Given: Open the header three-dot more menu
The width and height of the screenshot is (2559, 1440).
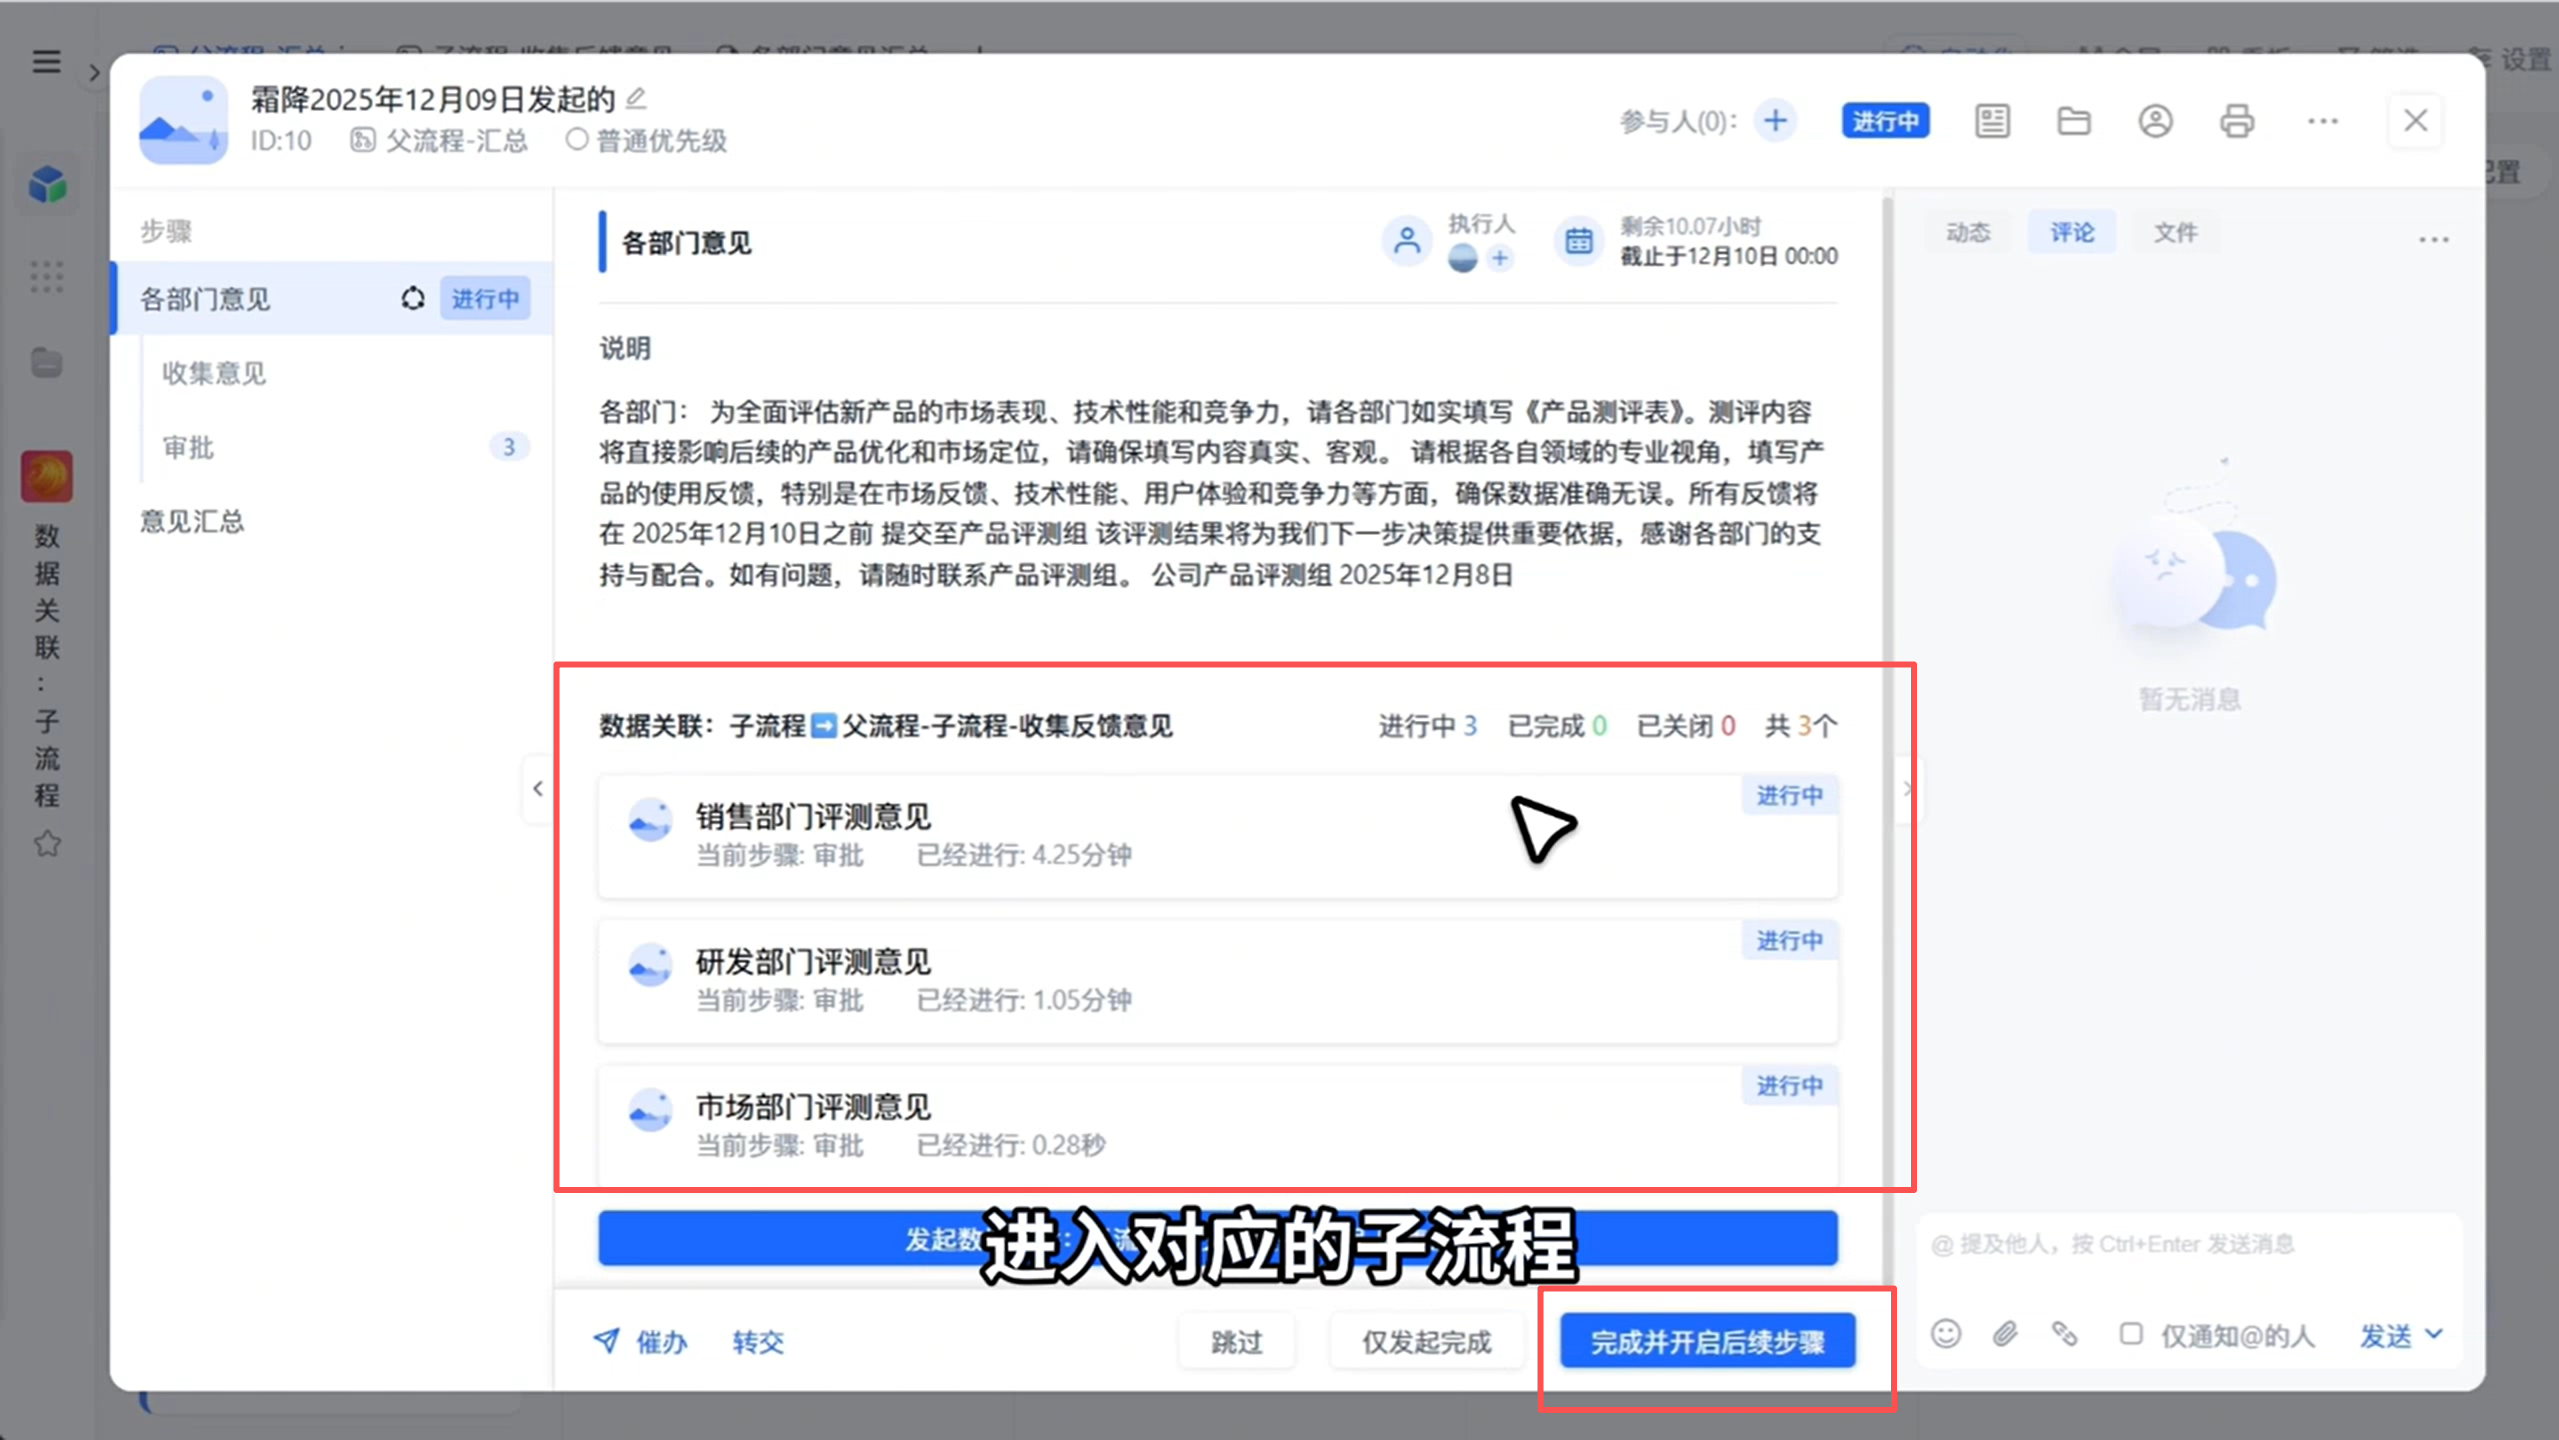Looking at the screenshot, I should 2322,121.
